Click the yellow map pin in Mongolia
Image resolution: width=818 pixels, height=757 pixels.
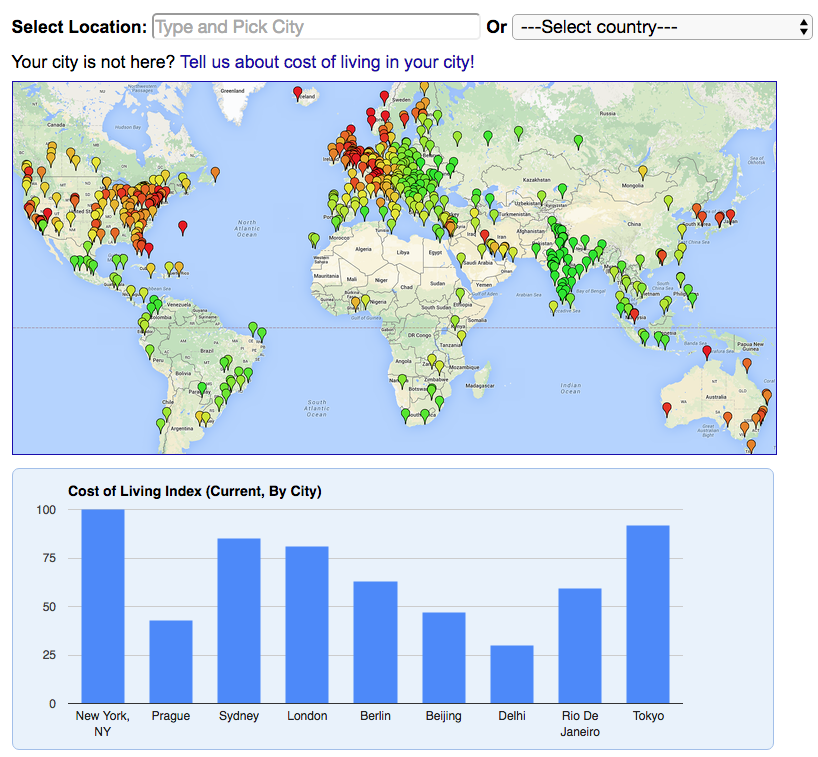pyautogui.click(x=643, y=171)
